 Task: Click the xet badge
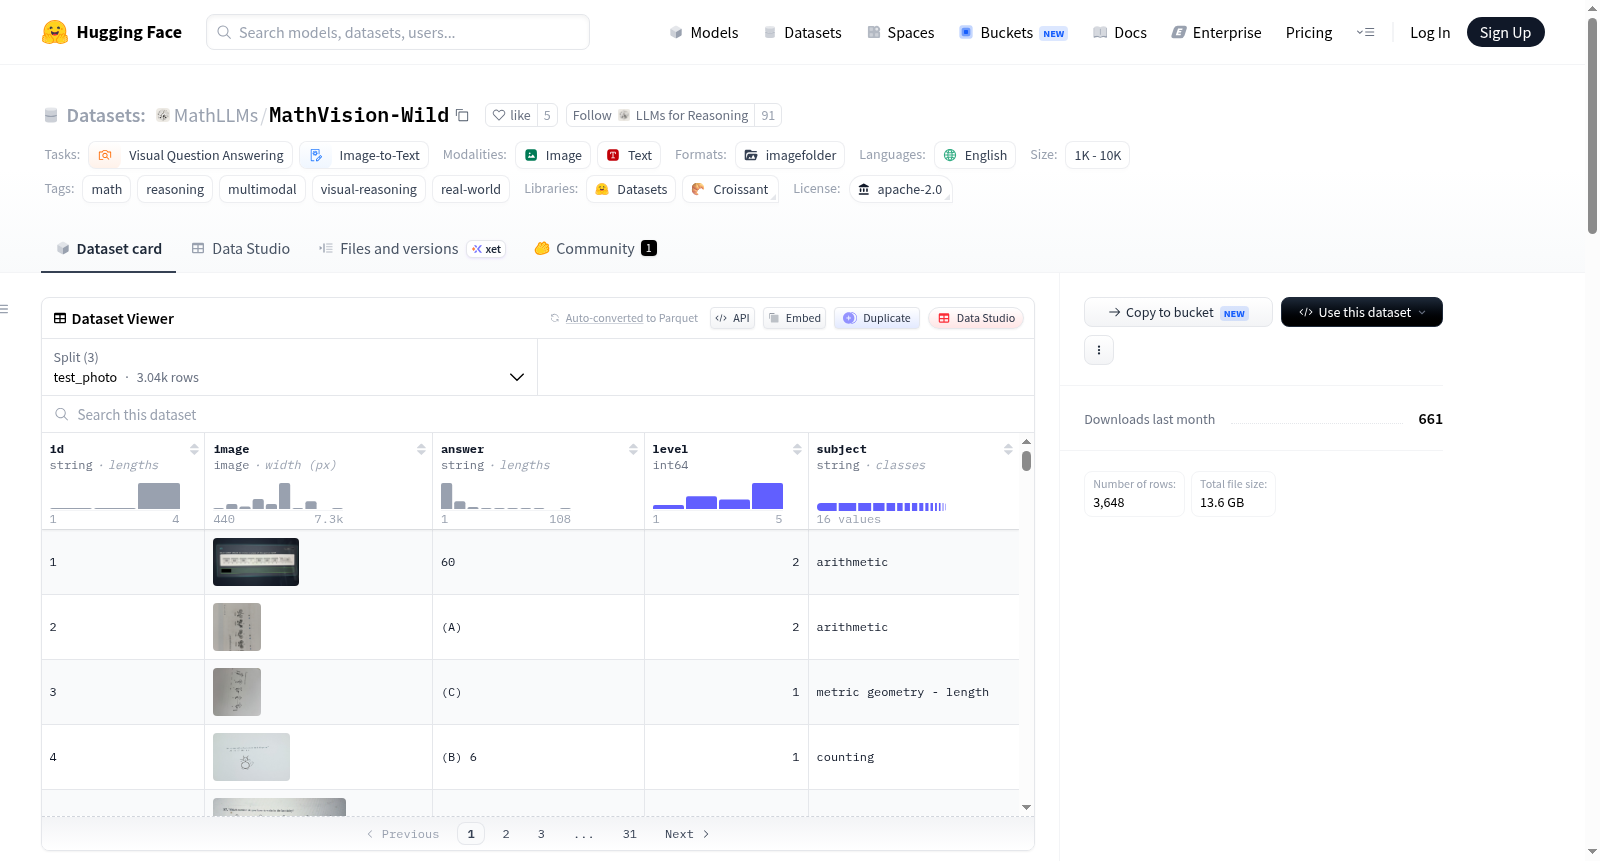pos(487,249)
